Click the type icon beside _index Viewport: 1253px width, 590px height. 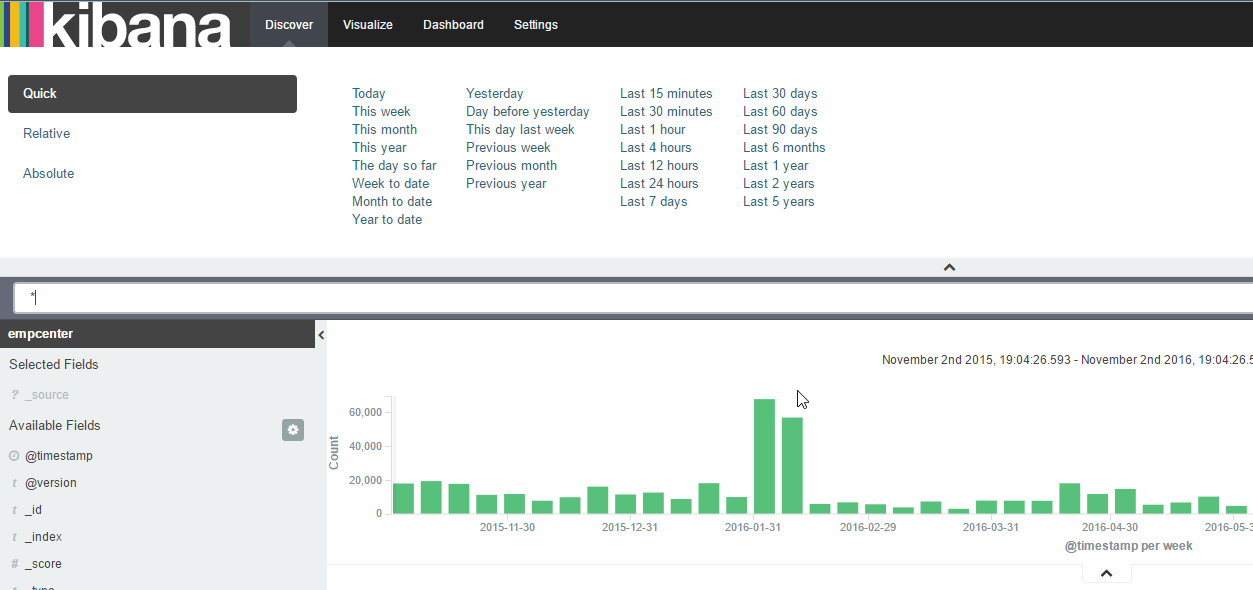14,537
